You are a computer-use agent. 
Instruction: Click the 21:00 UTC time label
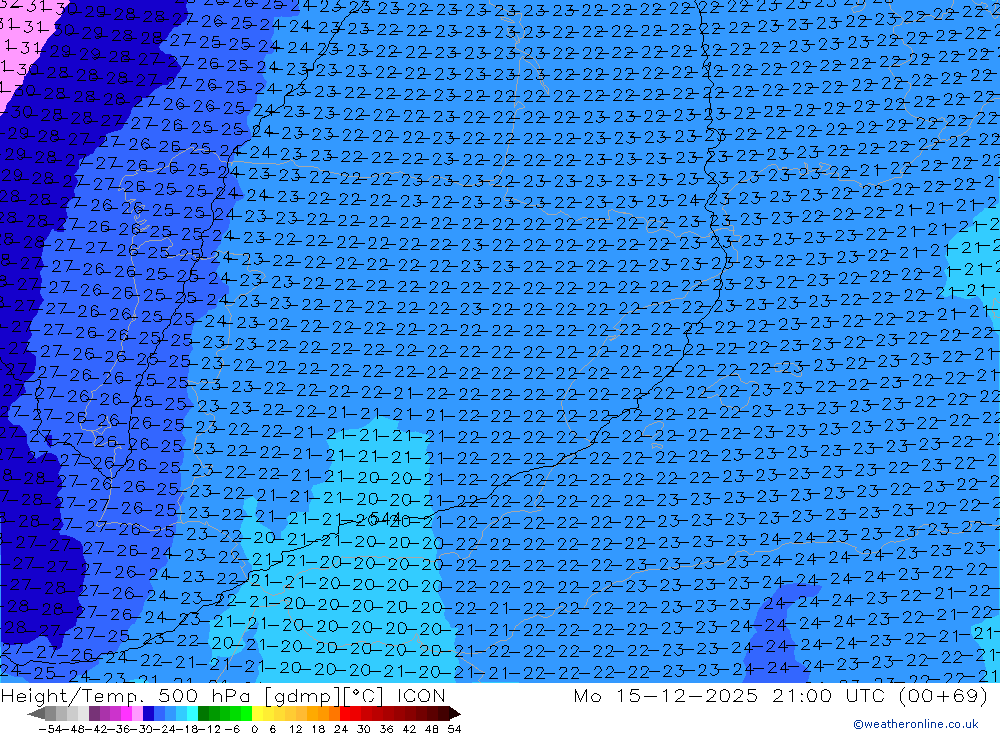tap(830, 695)
